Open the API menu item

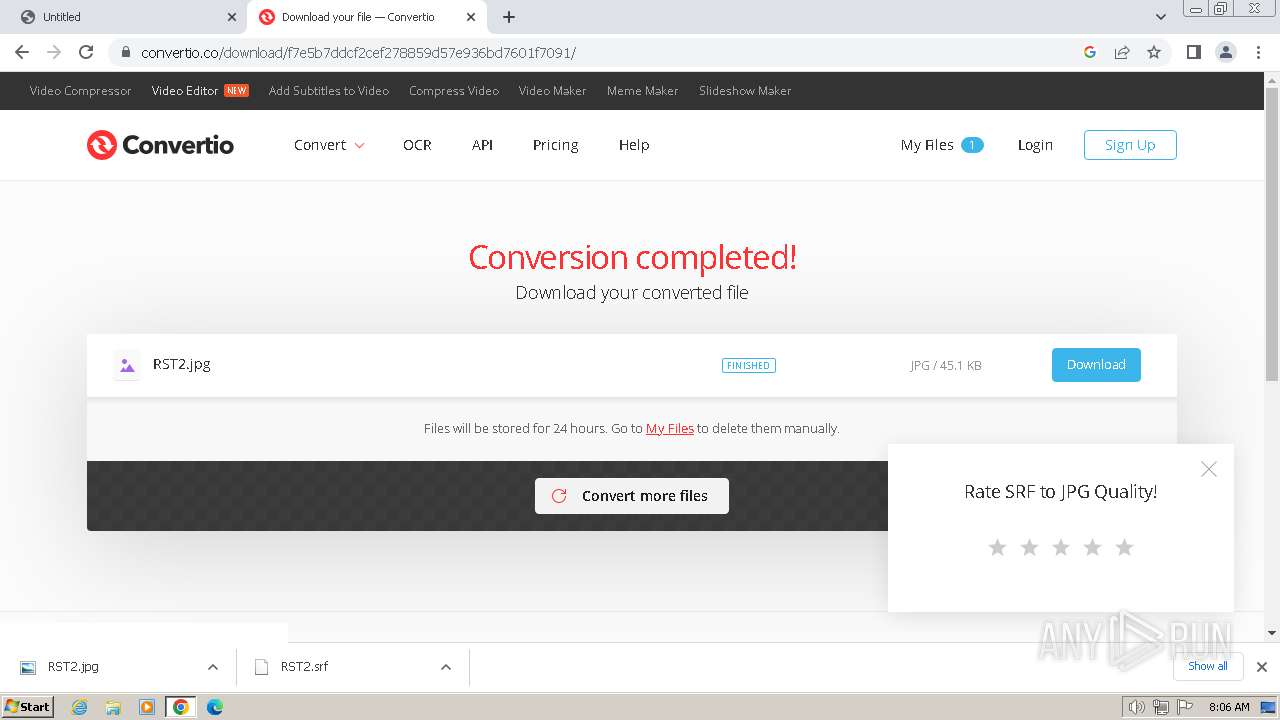(482, 145)
